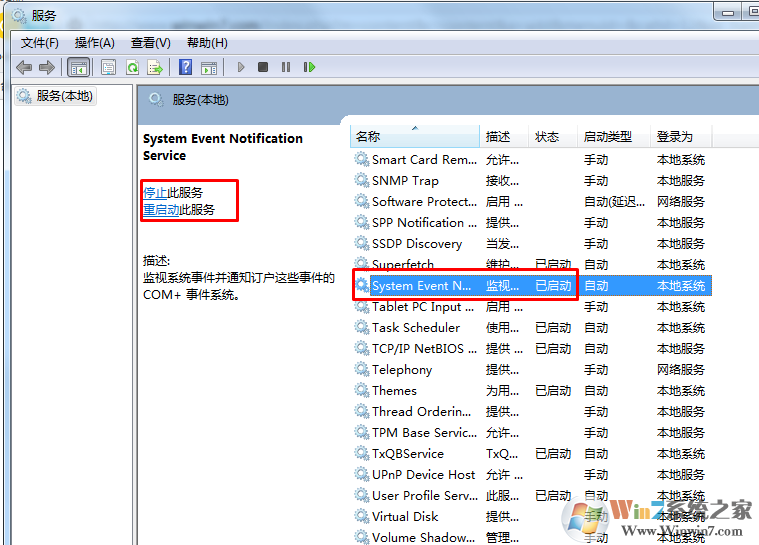
Task: Sort by the 登录为 column header
Action: [681, 136]
